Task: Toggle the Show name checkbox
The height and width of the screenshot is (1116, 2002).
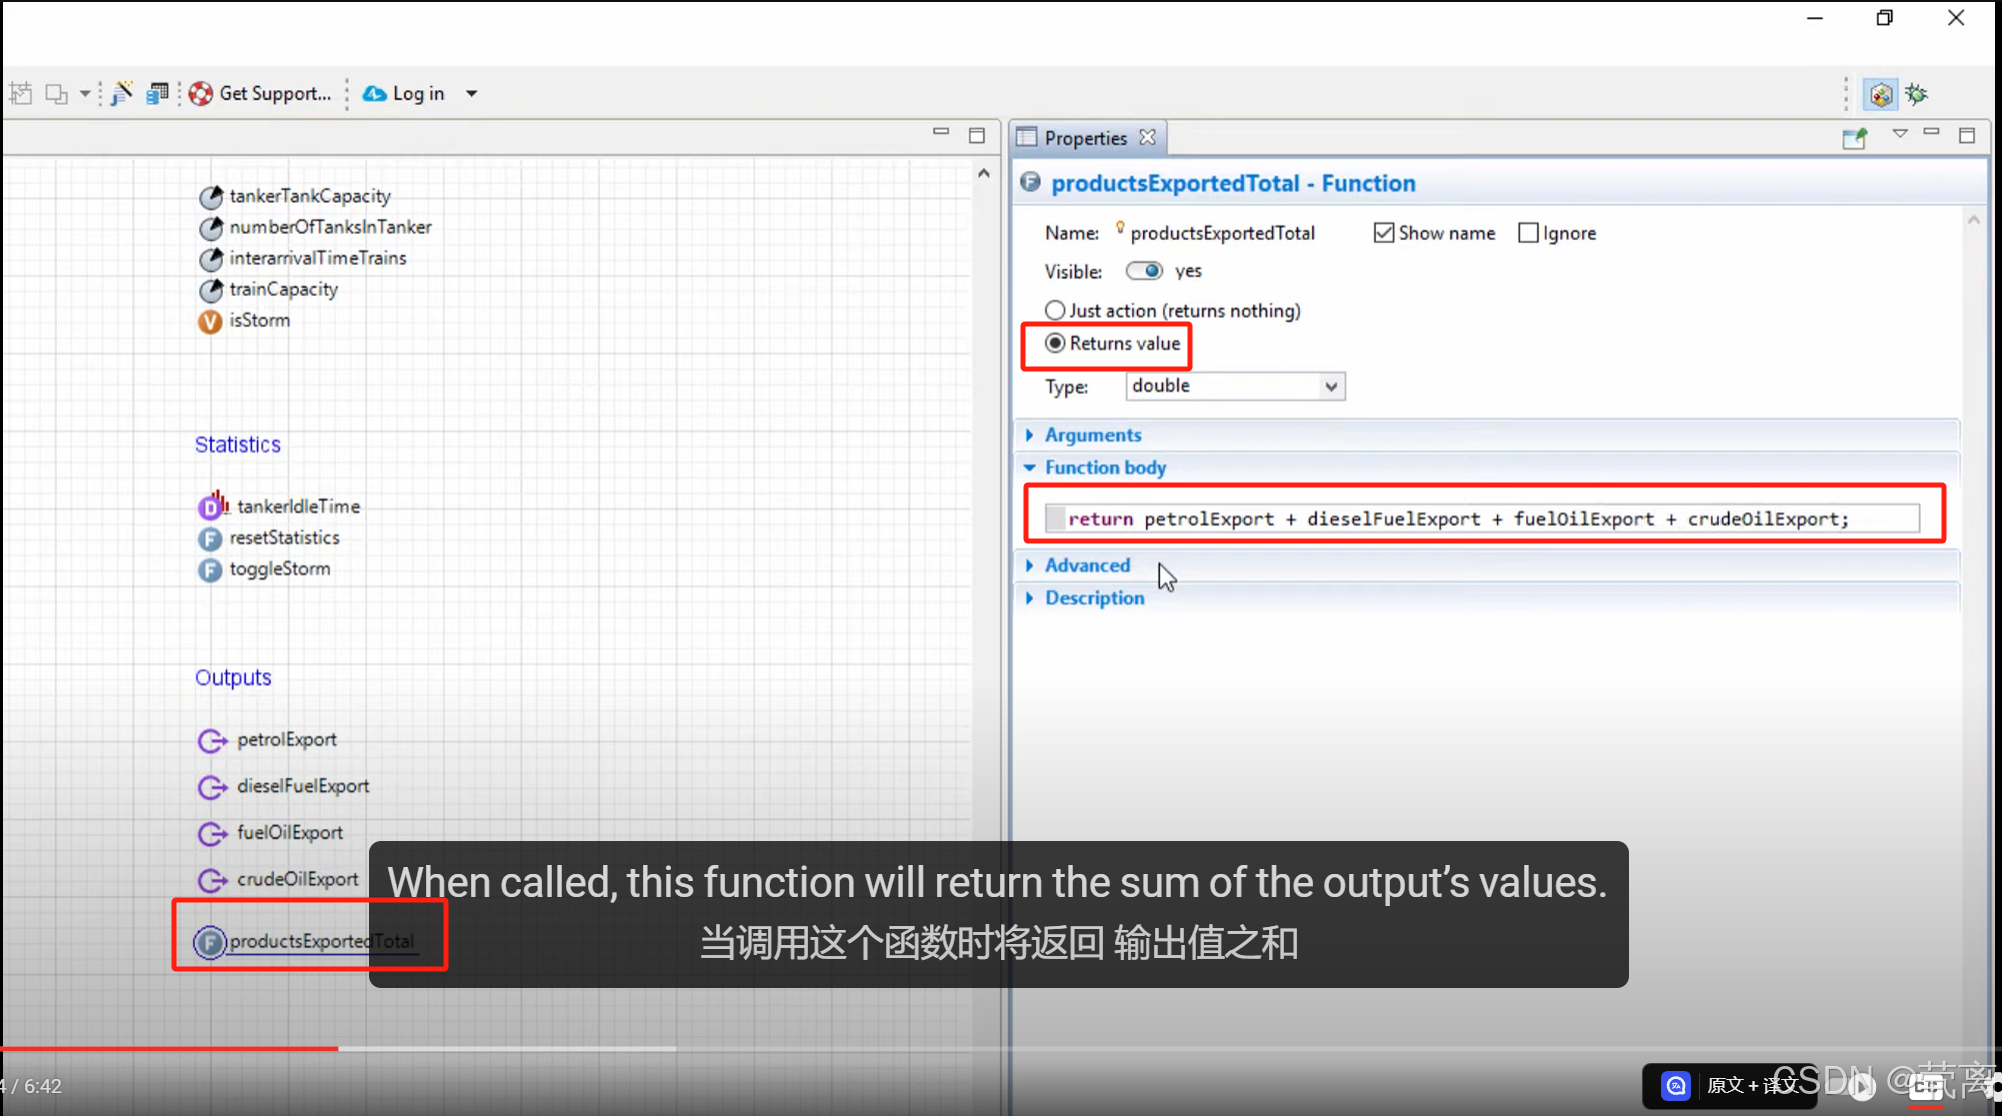Action: pyautogui.click(x=1384, y=233)
